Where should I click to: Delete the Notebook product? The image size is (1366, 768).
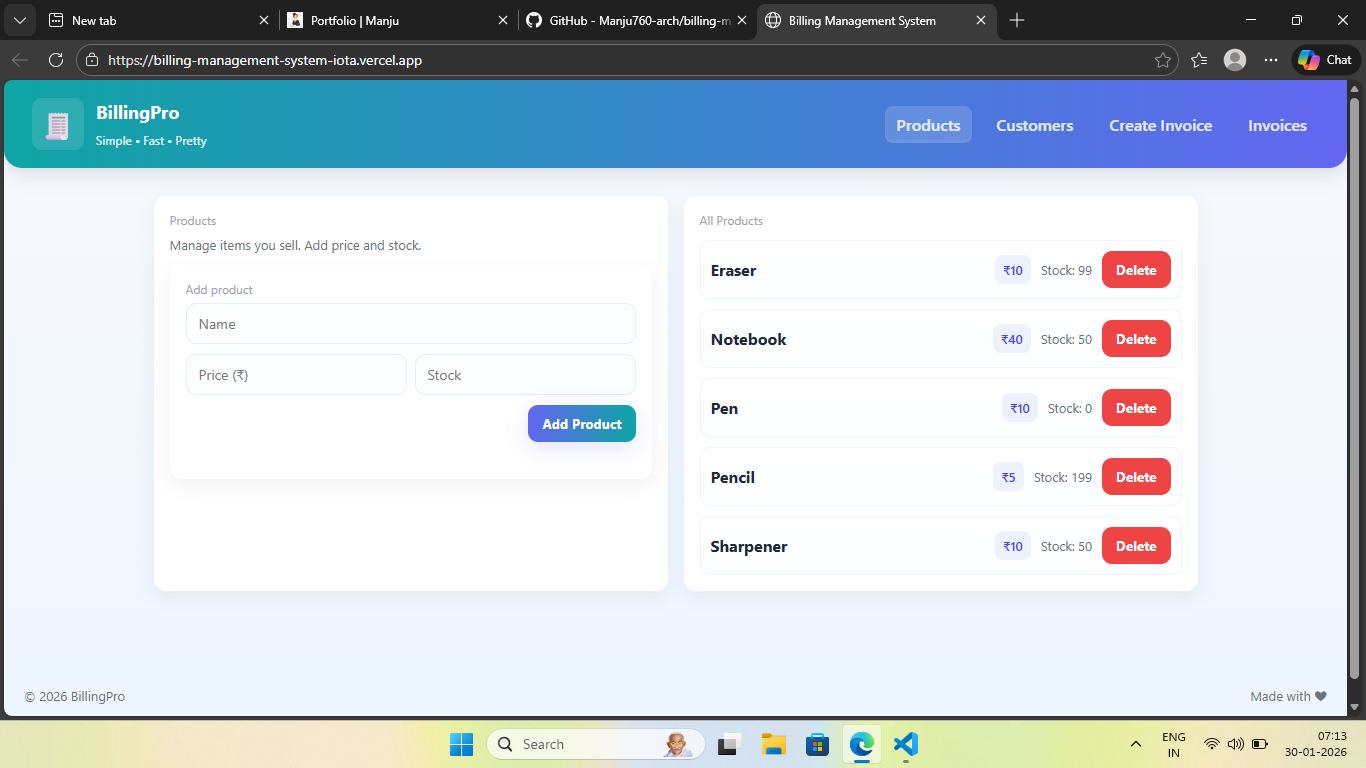[1135, 339]
